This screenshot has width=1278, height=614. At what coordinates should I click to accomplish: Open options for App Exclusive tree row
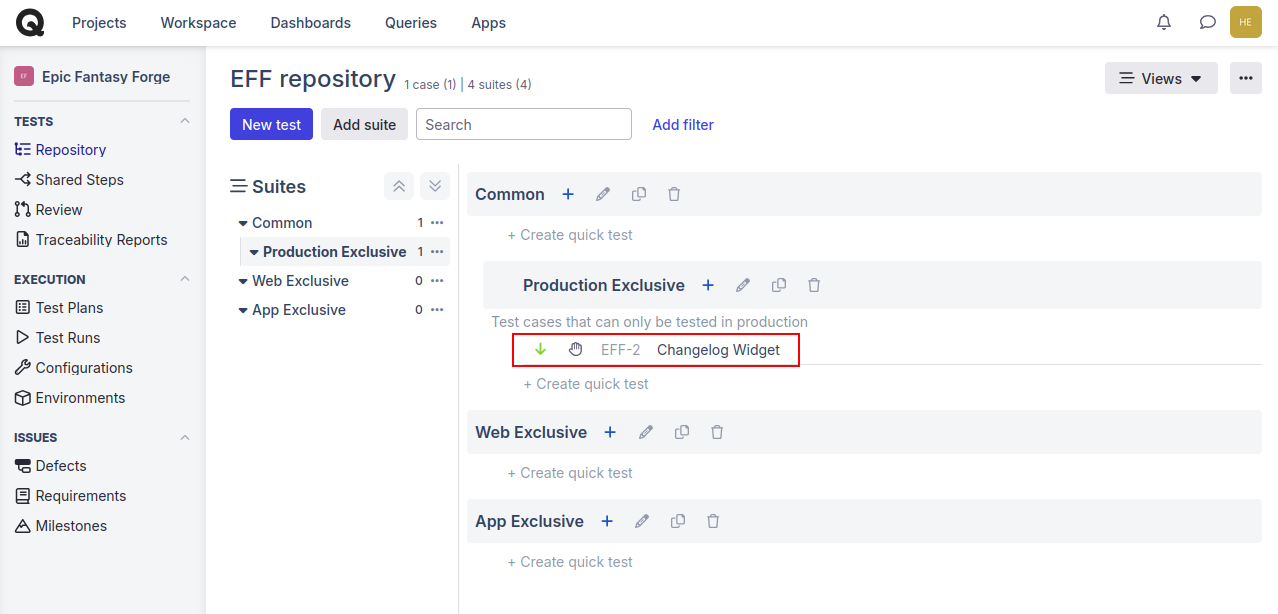pos(437,310)
